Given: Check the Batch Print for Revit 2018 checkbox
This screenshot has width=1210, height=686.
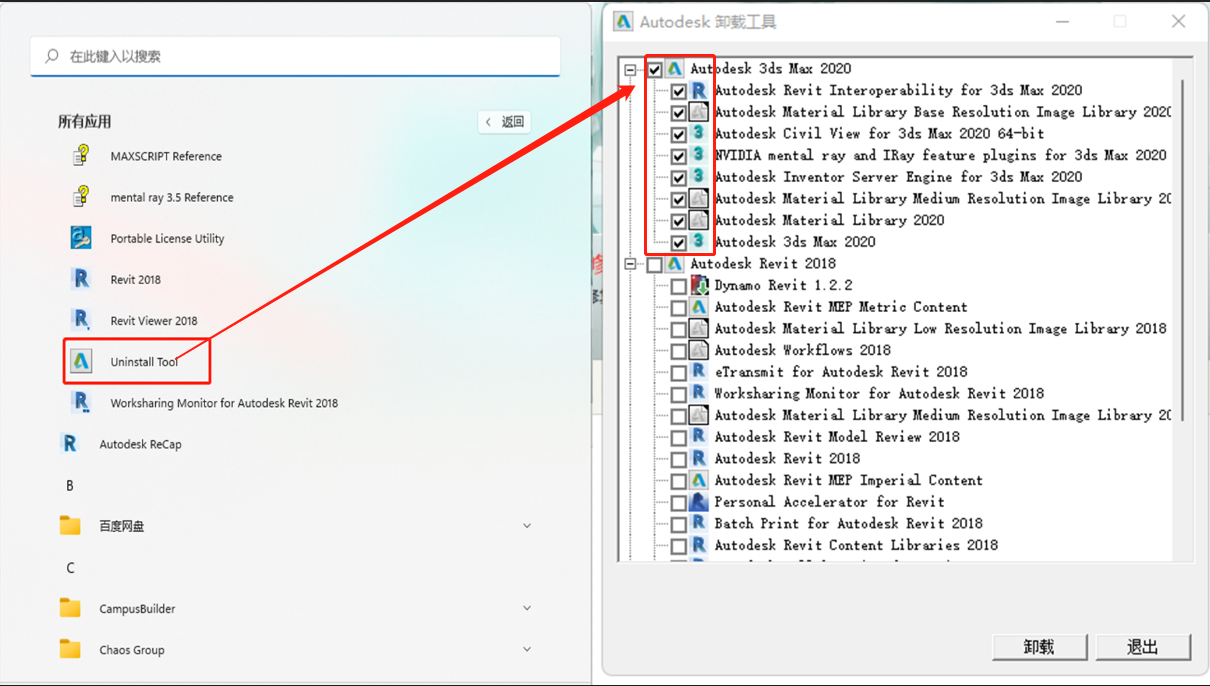Looking at the screenshot, I should pos(679,524).
